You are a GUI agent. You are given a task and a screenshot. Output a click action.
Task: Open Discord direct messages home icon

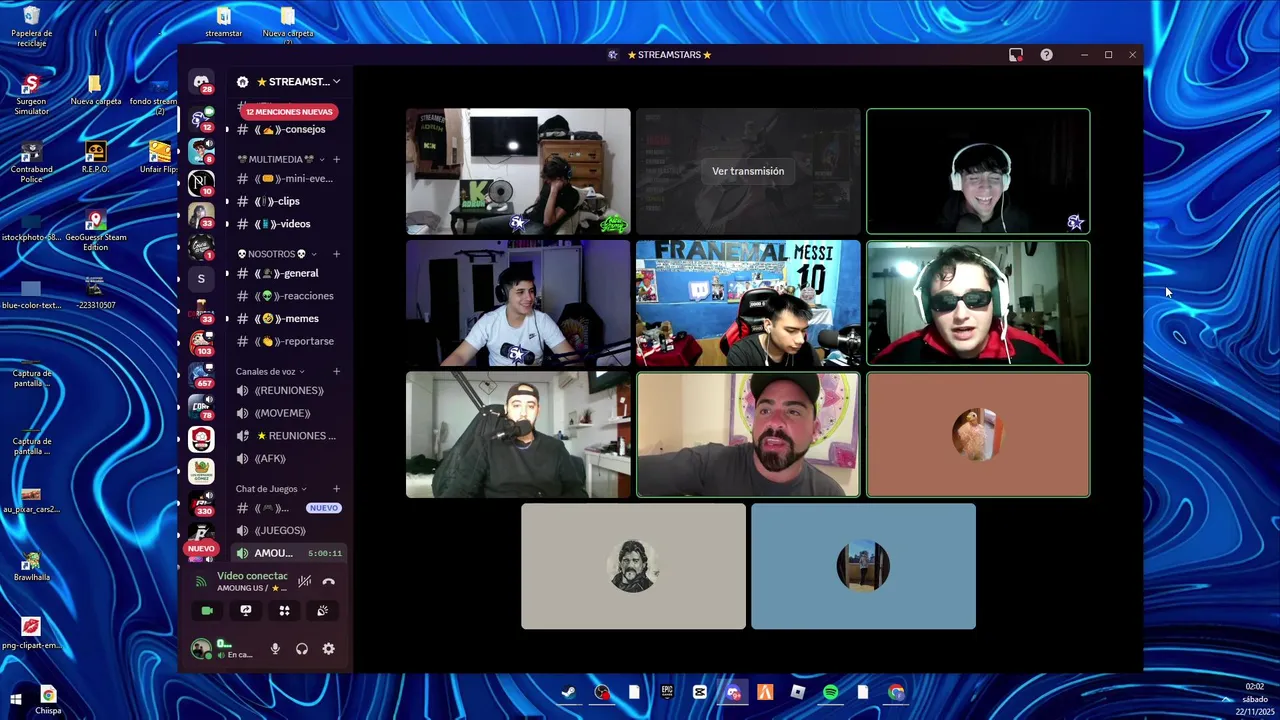201,82
